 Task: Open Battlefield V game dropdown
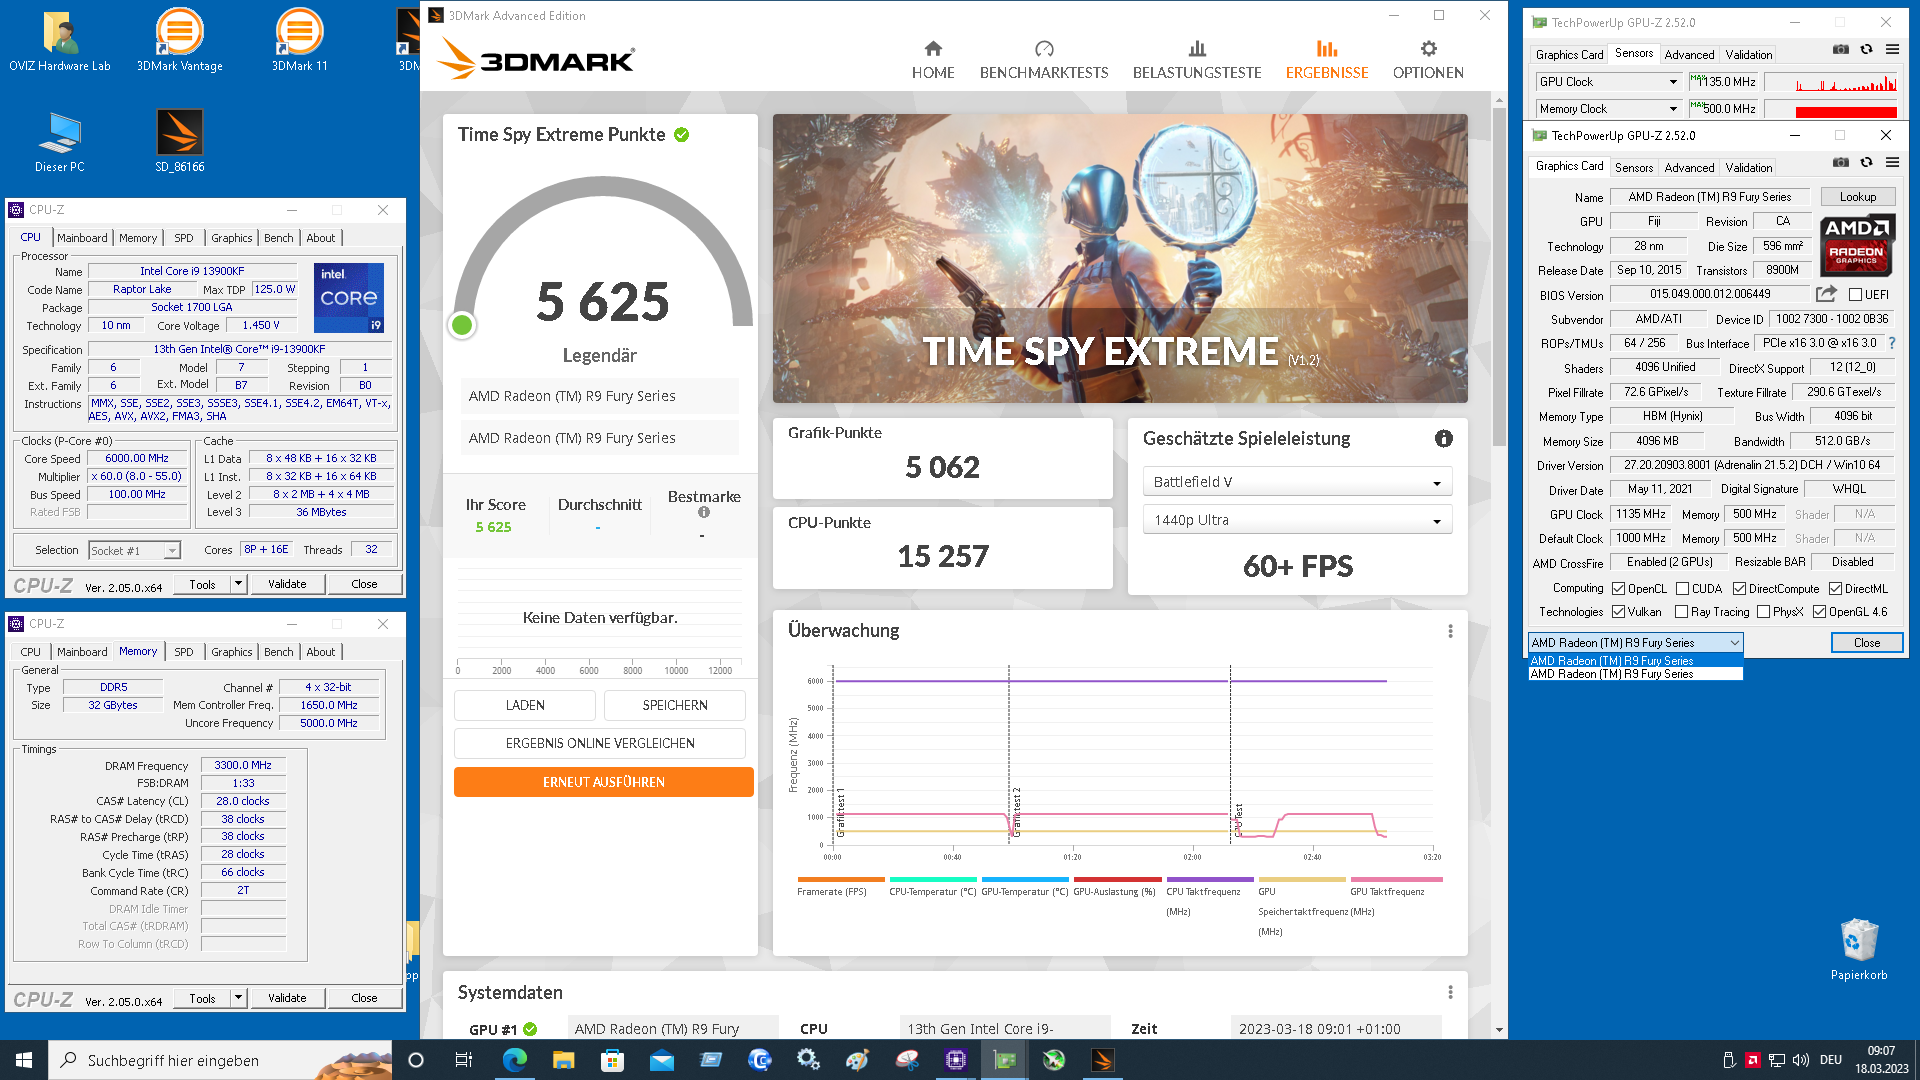[x=1297, y=482]
